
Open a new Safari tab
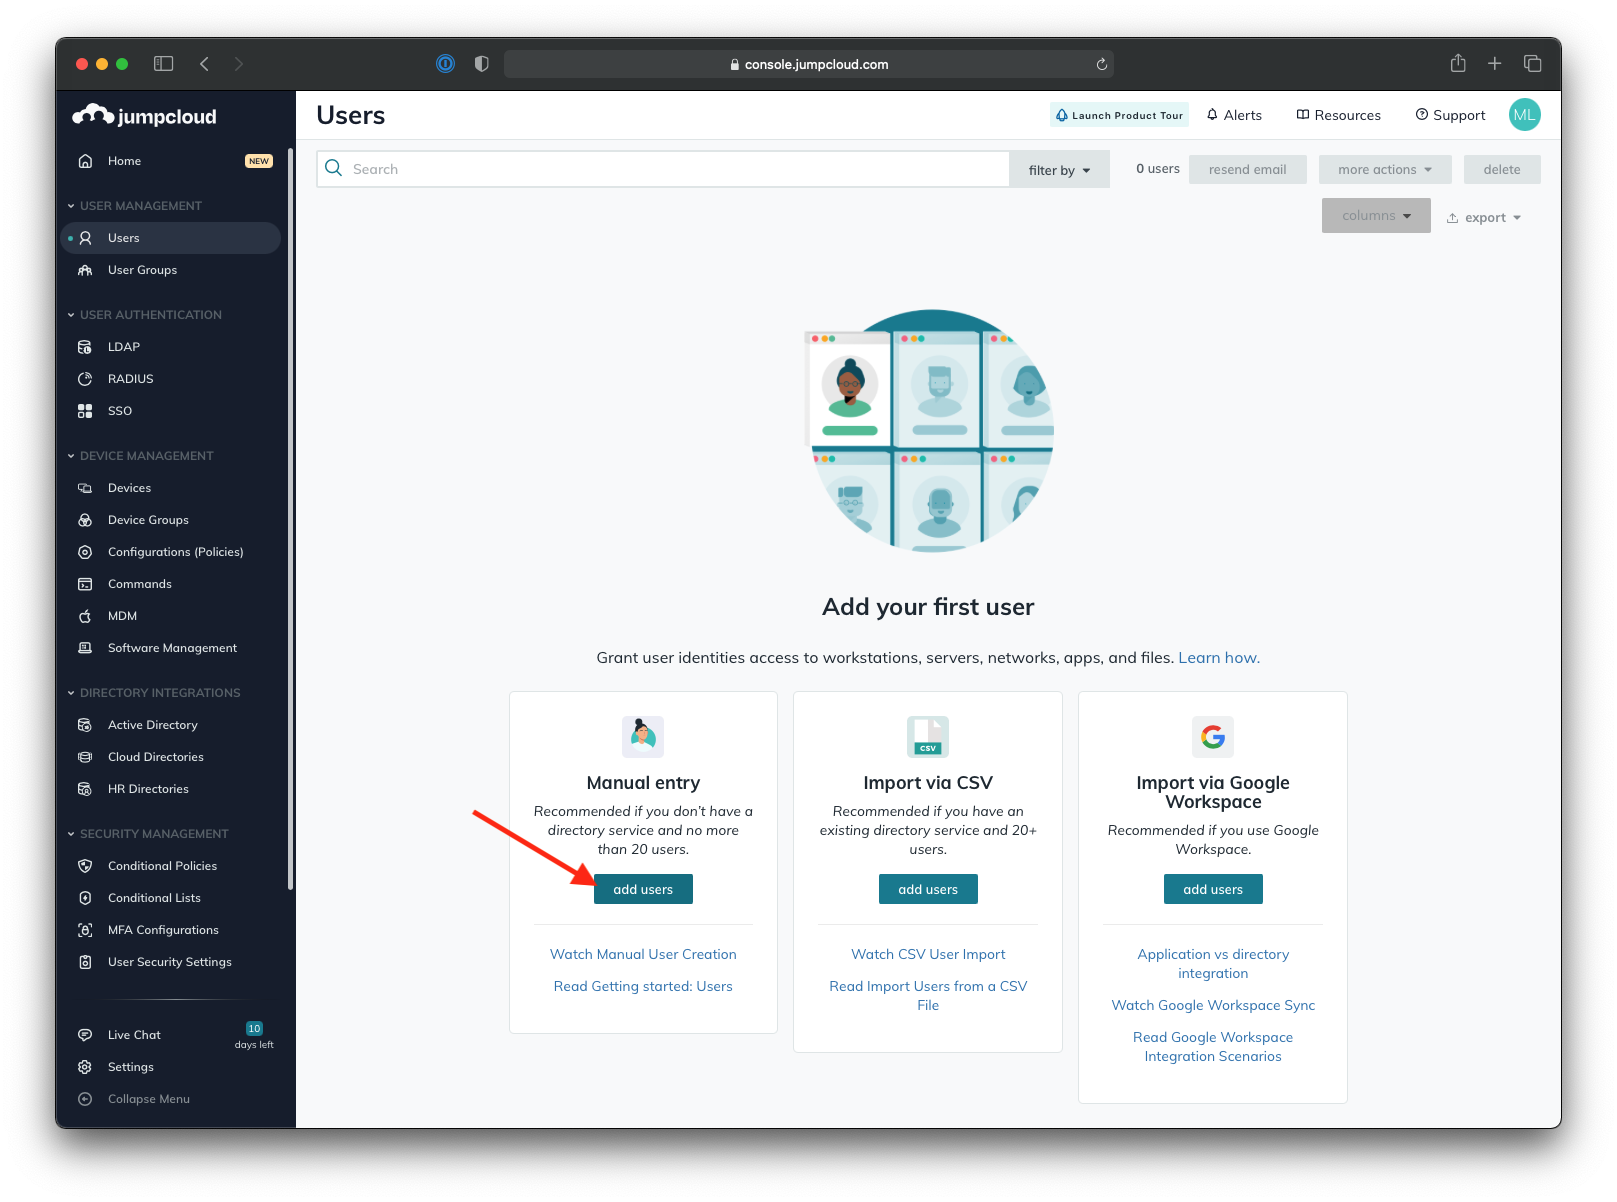coord(1494,64)
